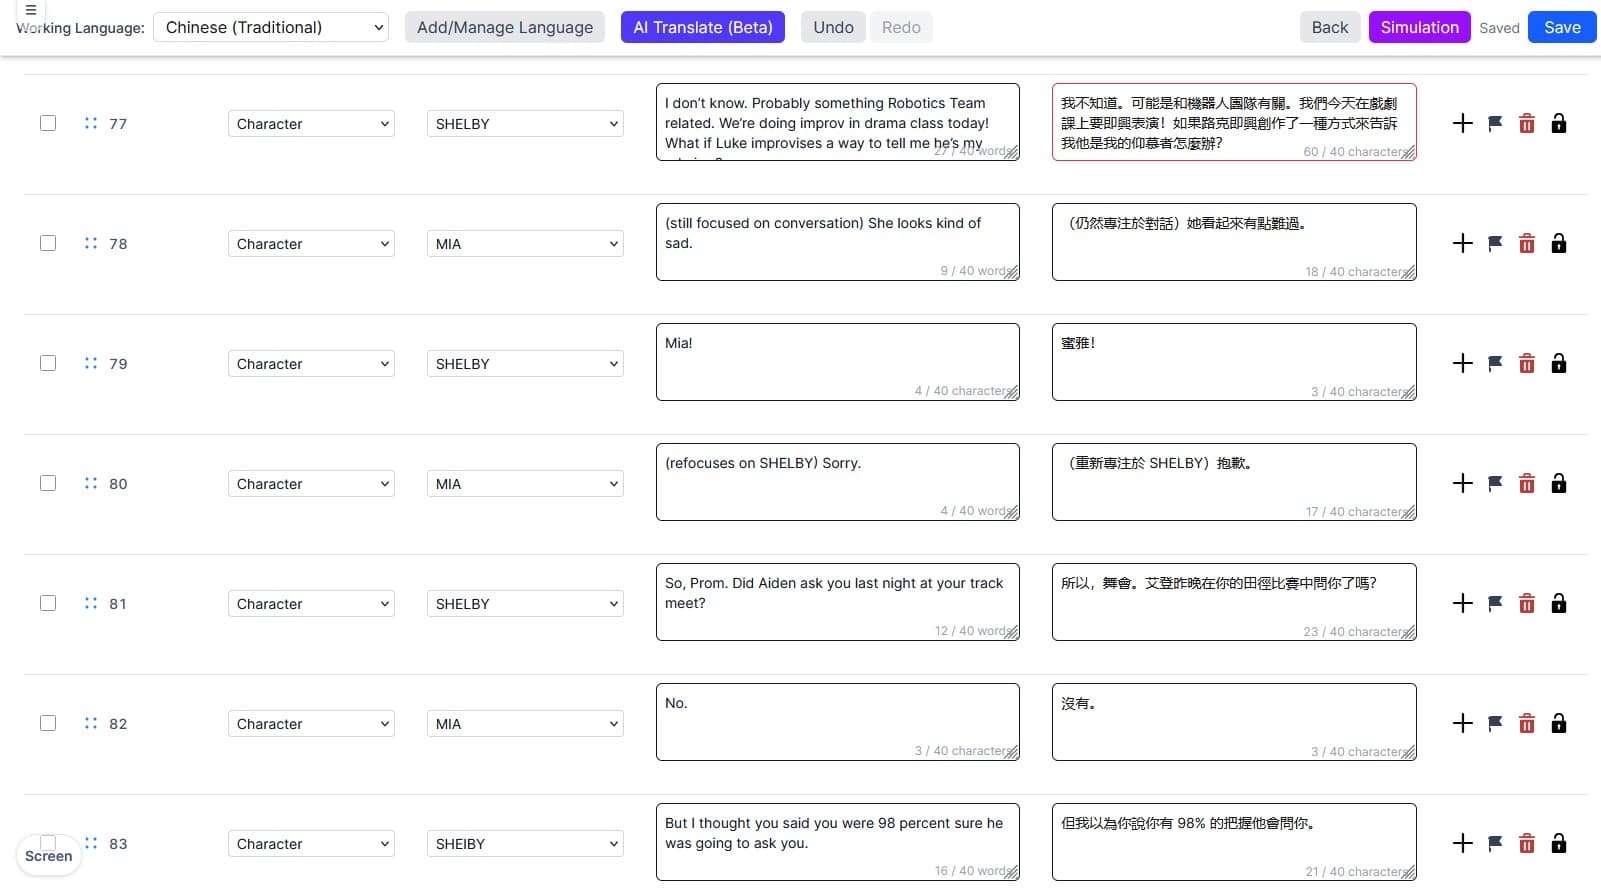
Task: Toggle lock on line 82
Action: 1559,723
